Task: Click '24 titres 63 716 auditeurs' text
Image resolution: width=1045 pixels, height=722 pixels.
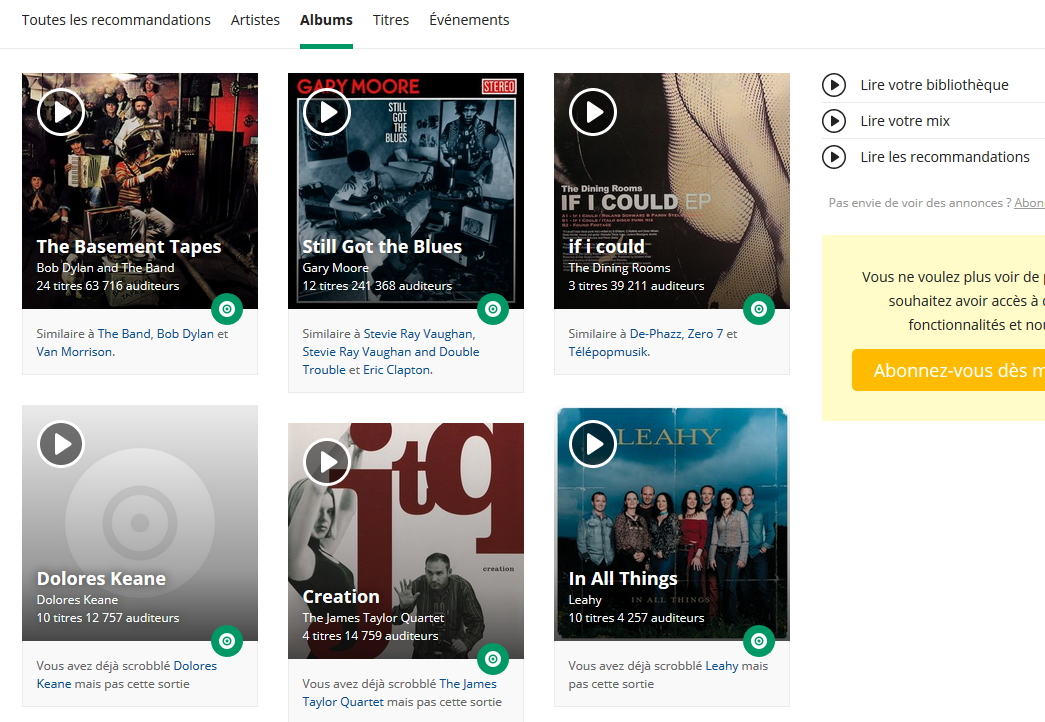Action: [x=108, y=286]
